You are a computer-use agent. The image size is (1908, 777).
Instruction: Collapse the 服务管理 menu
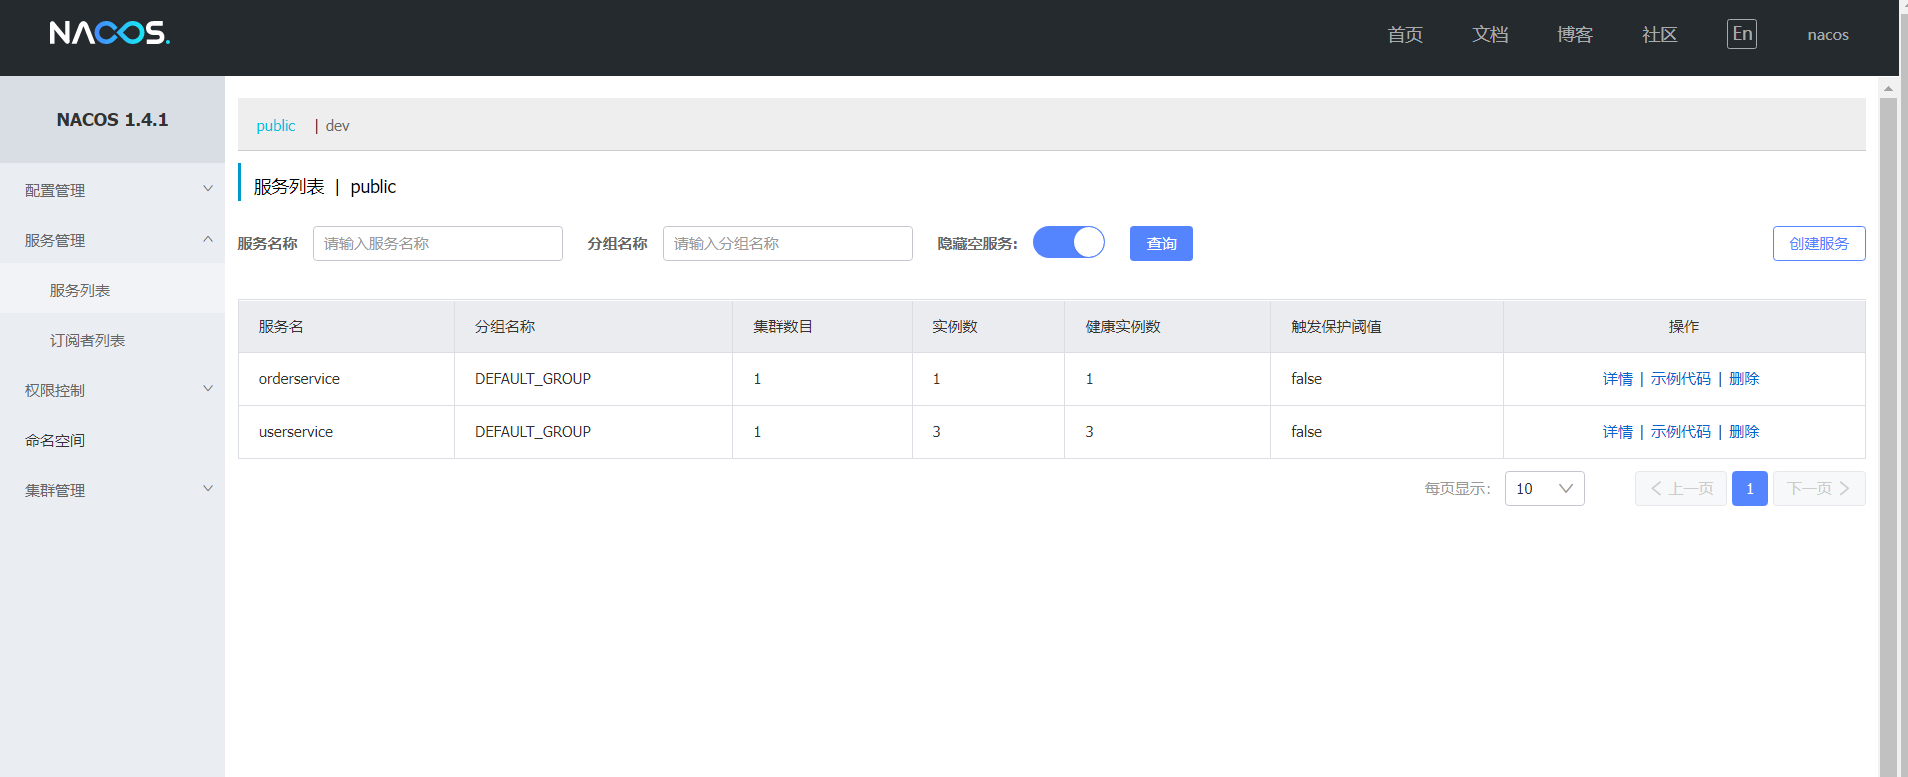tap(112, 240)
